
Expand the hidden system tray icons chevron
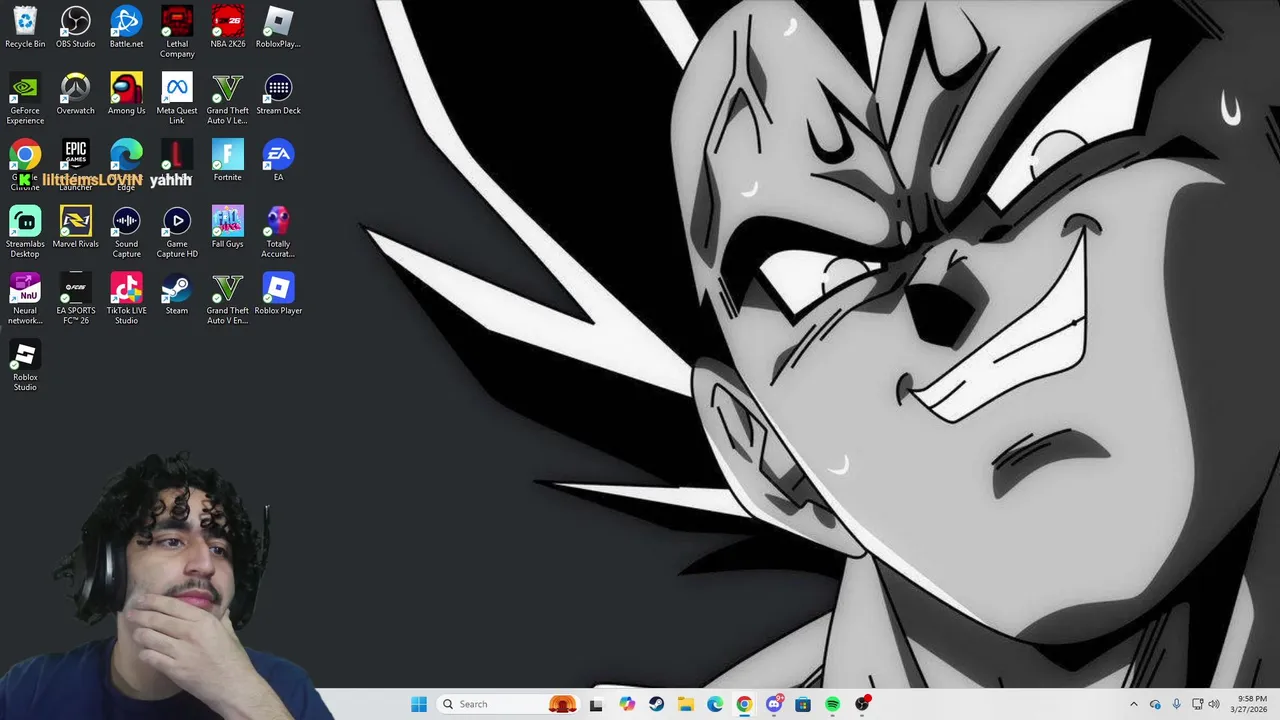point(1133,704)
